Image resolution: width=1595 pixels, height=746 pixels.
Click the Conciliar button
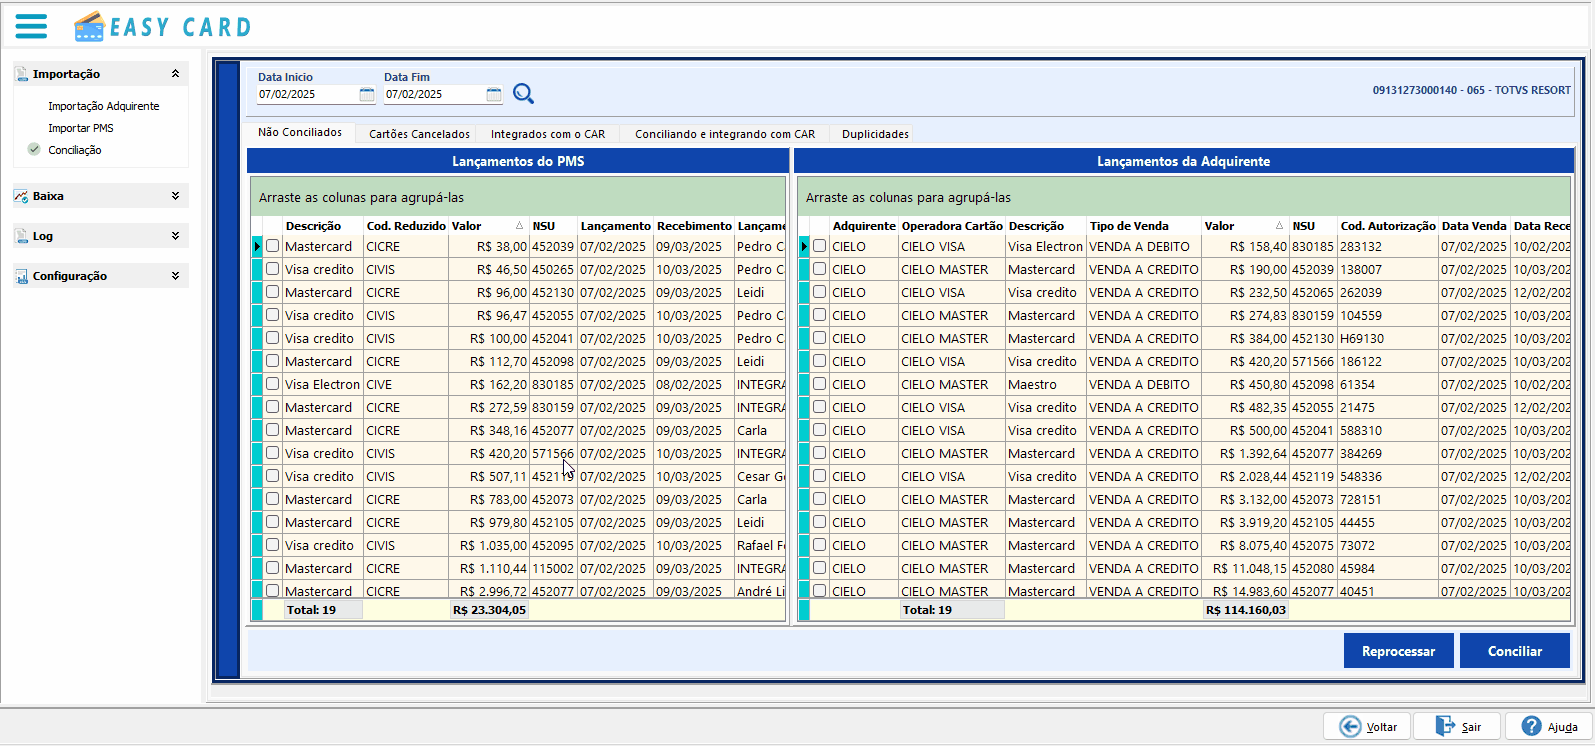1515,651
